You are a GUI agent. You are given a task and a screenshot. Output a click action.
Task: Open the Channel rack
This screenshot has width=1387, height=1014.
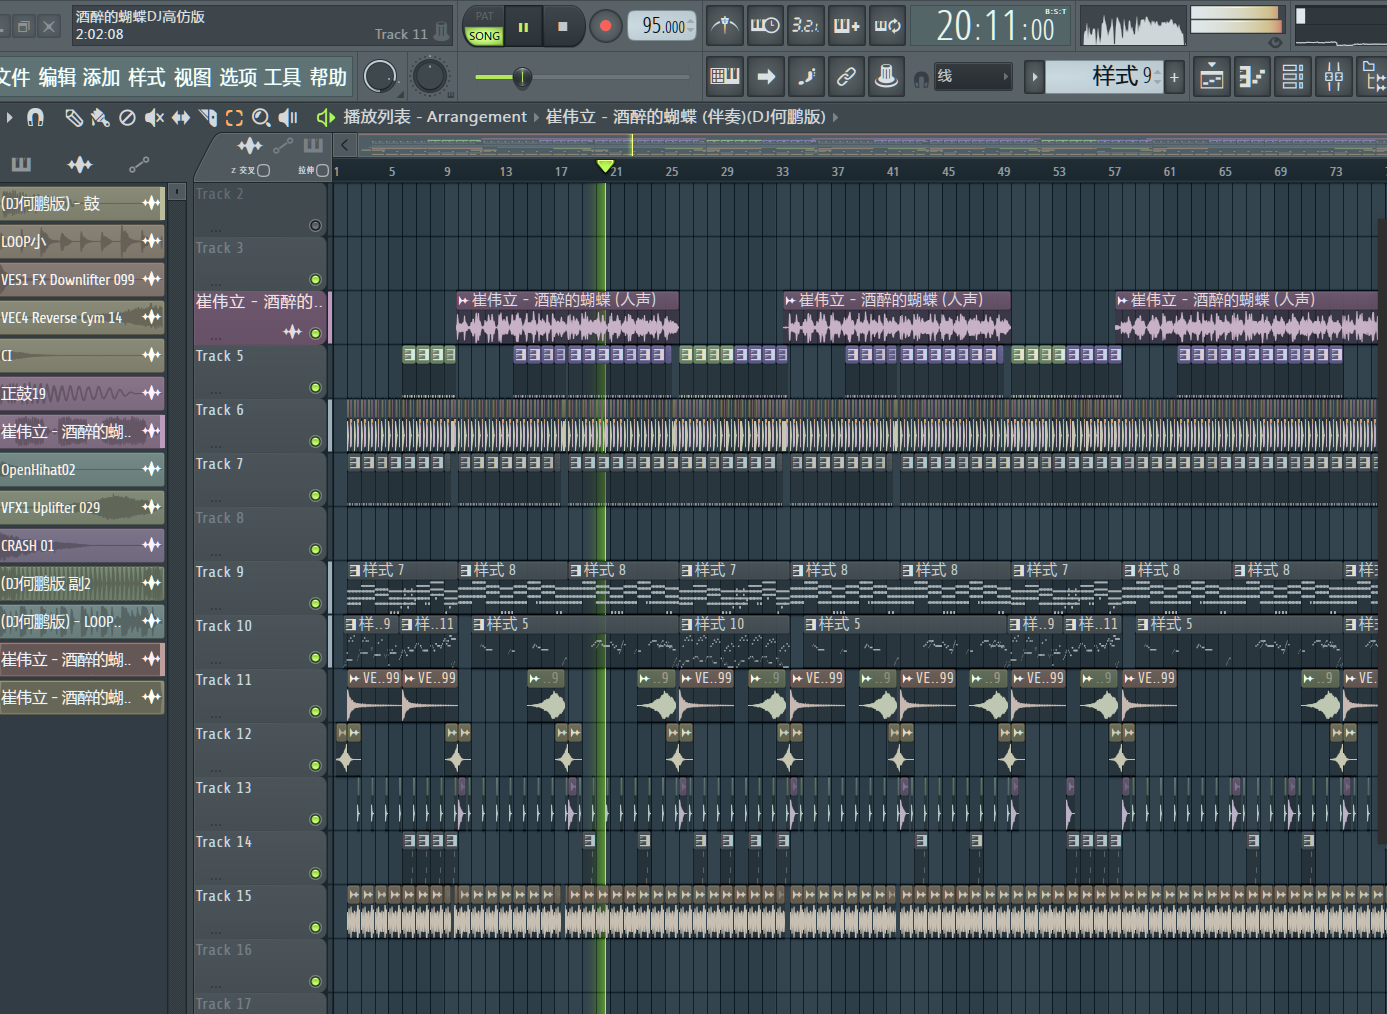(1293, 77)
